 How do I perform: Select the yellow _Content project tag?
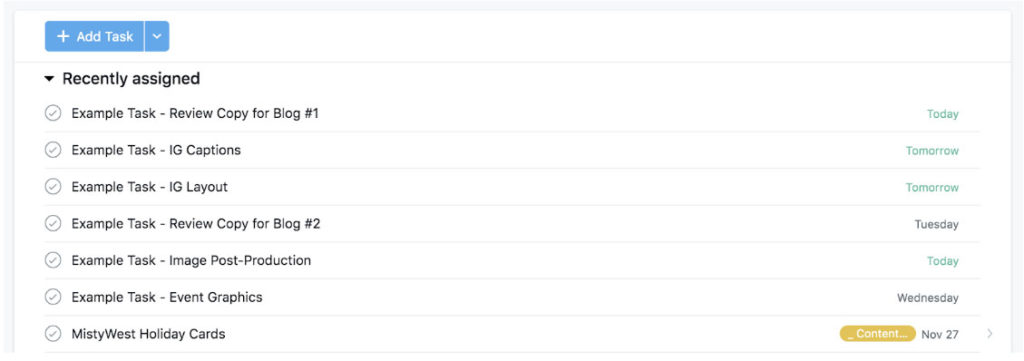(878, 334)
